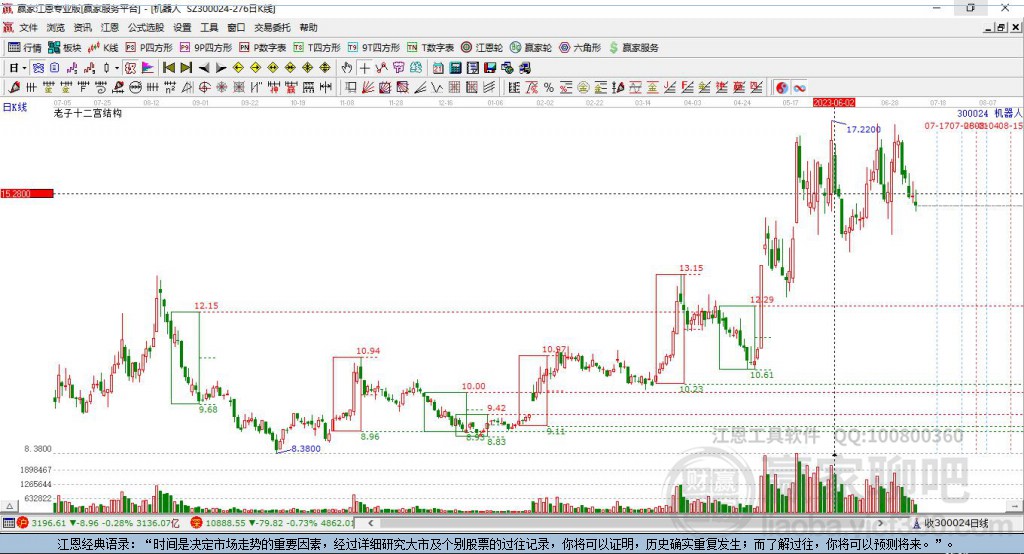Expand the bottom-left up-triangle panel button
Screen dimensions: 1024x554
pyautogui.click(x=9, y=506)
